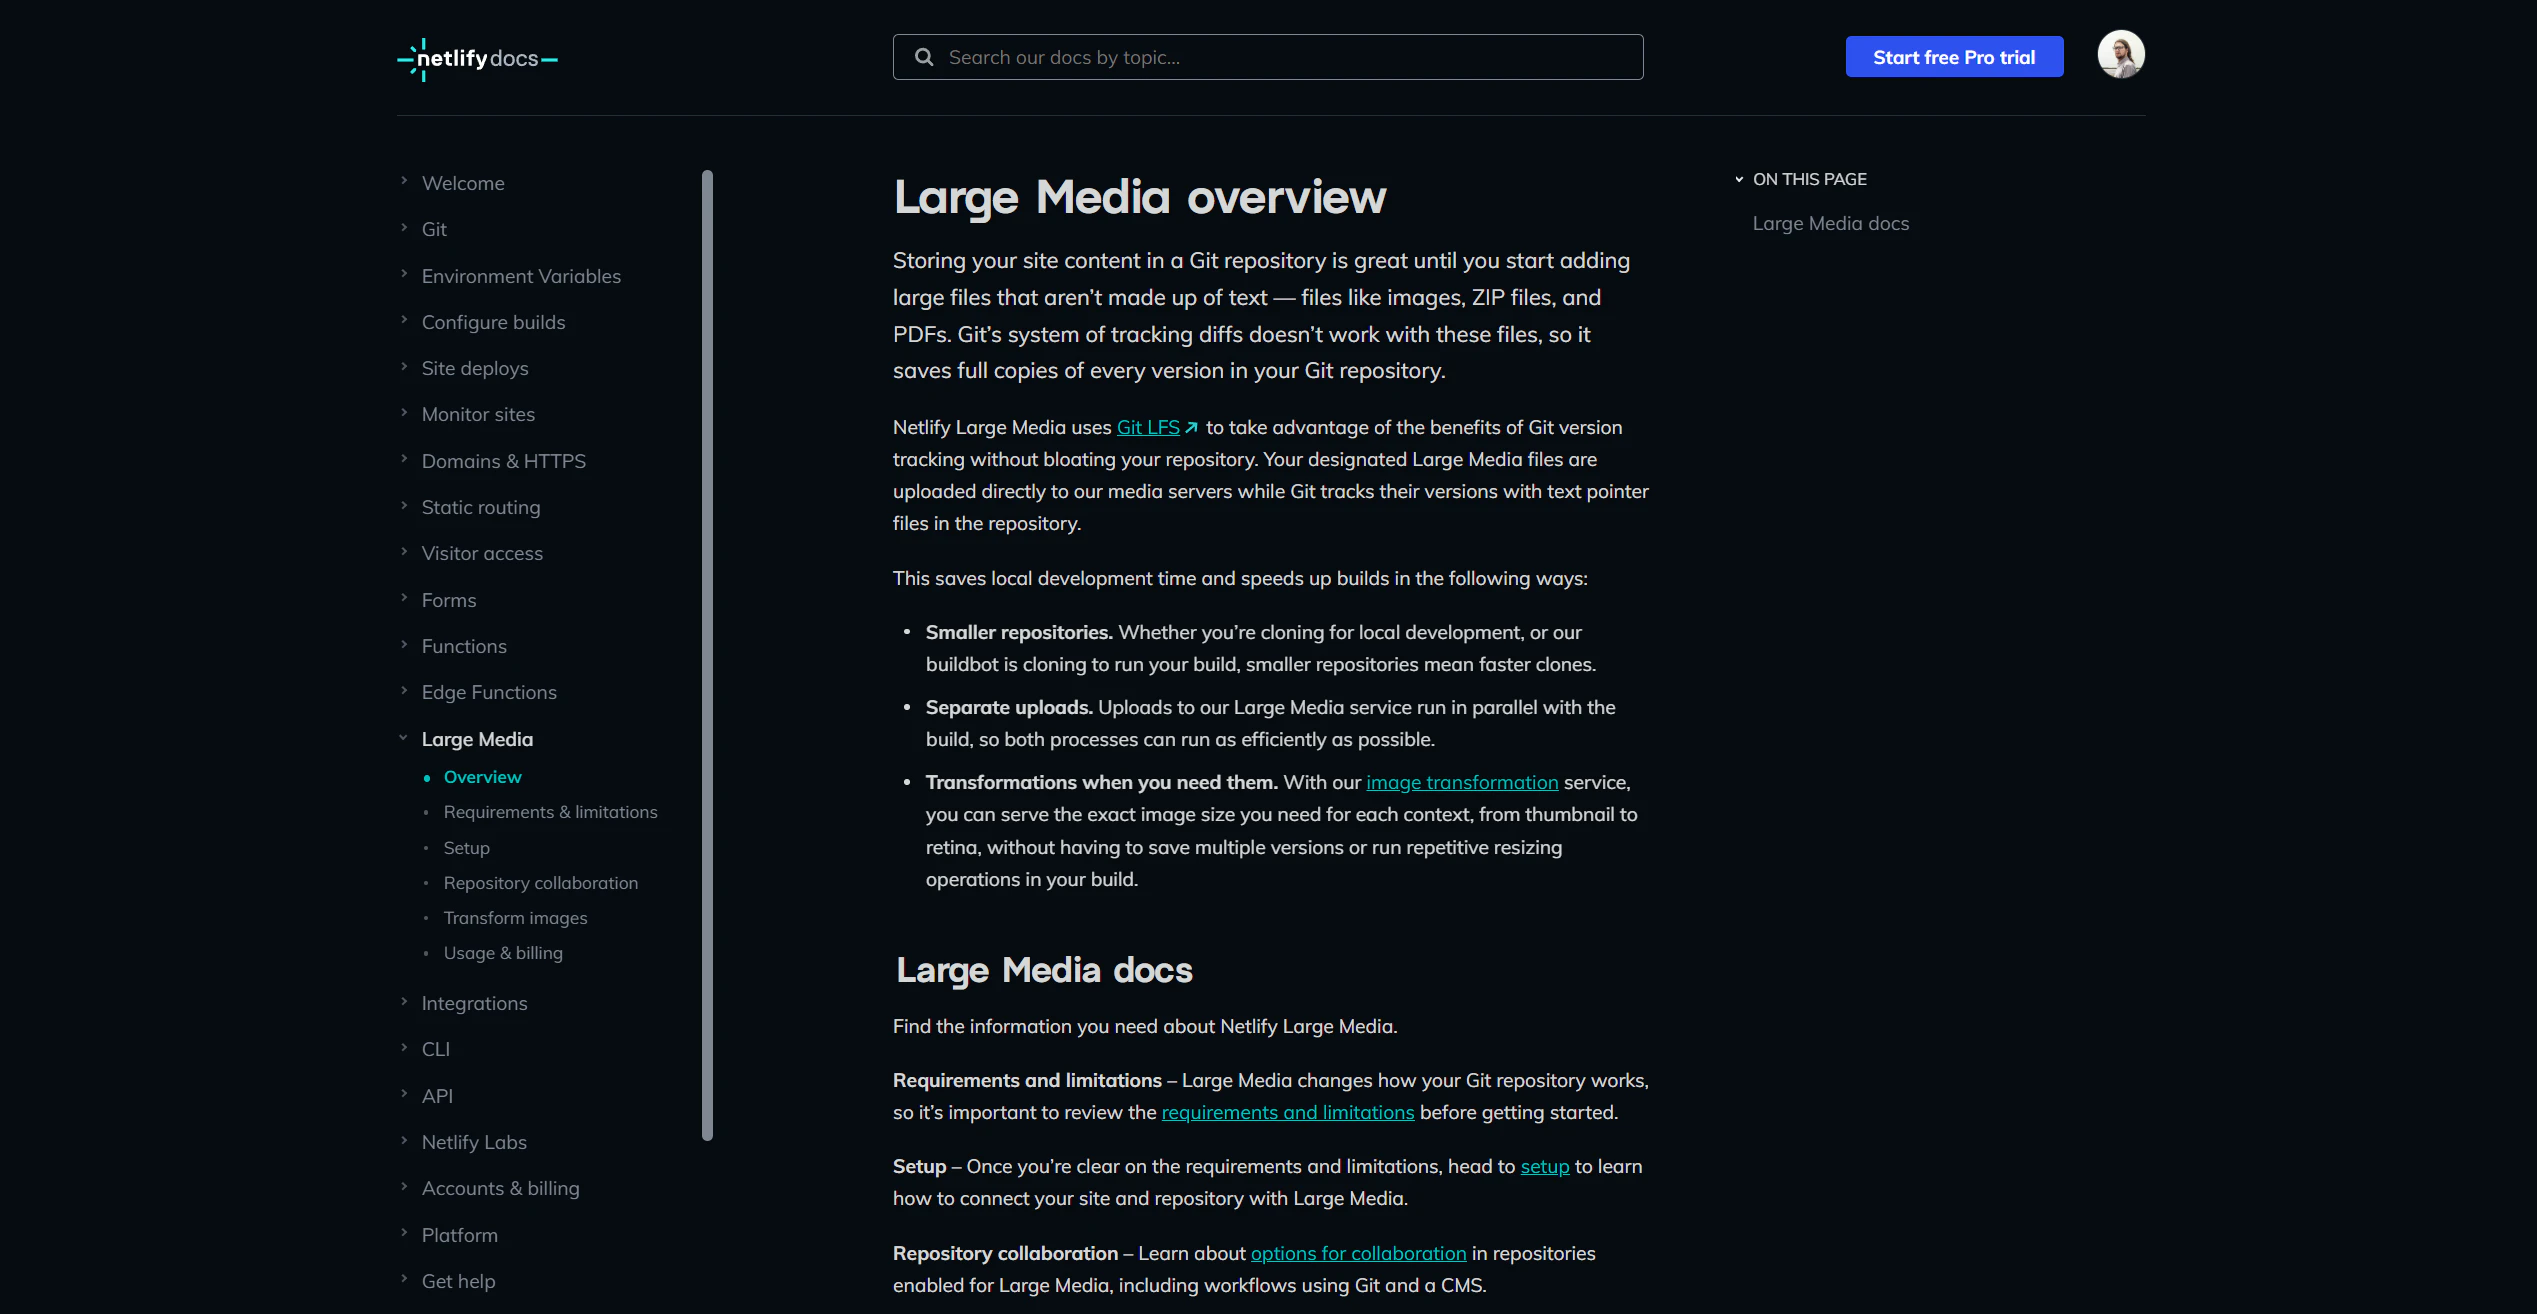
Task: Click the search magnifier icon
Action: [x=924, y=57]
